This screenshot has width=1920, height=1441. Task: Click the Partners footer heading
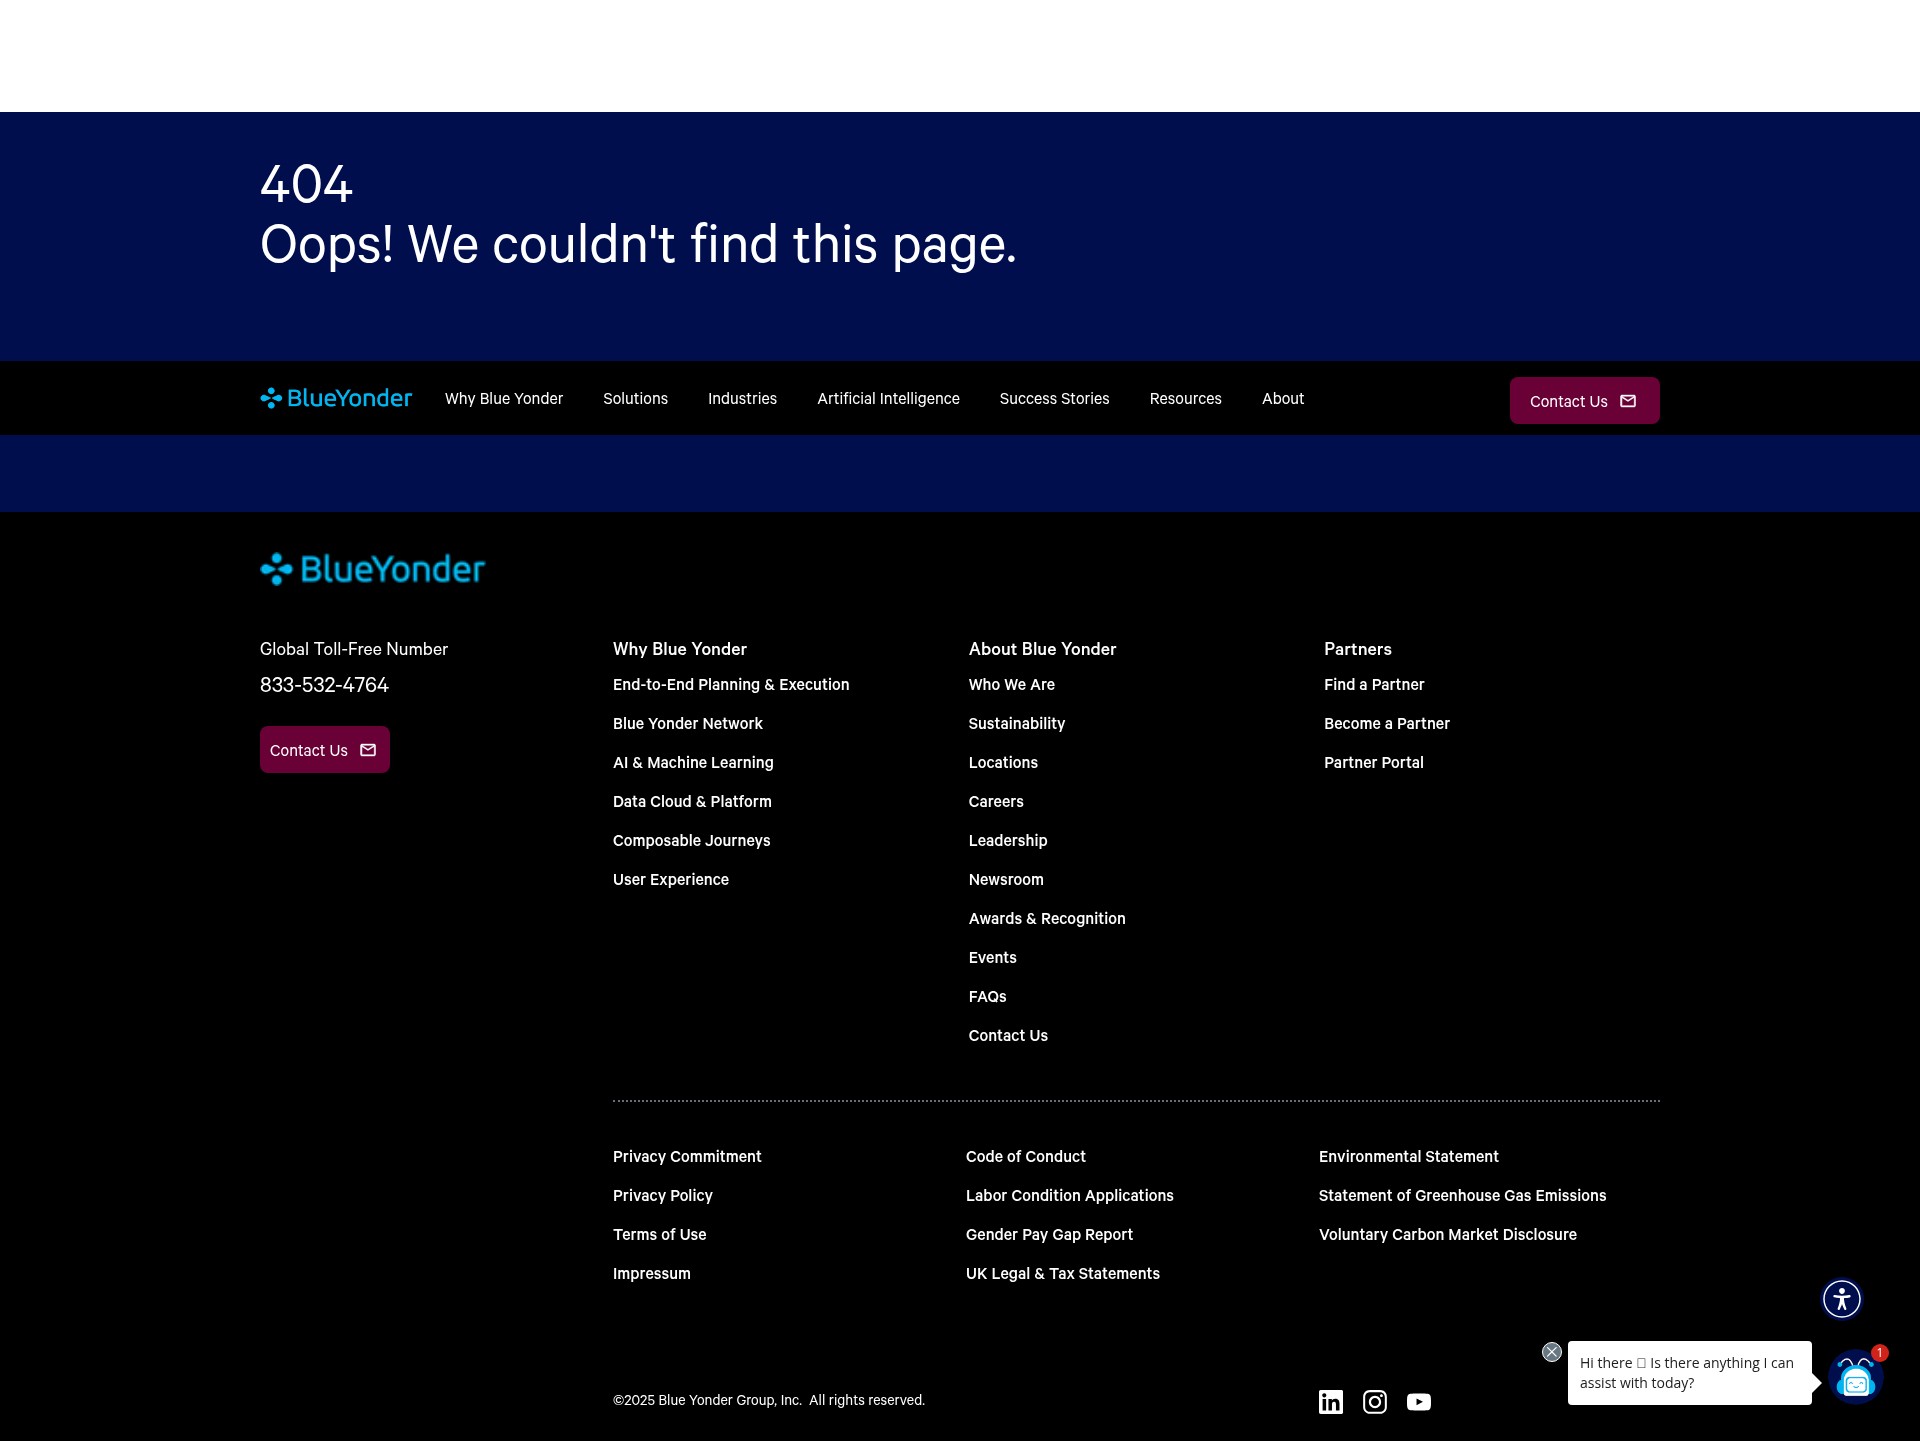click(x=1357, y=648)
